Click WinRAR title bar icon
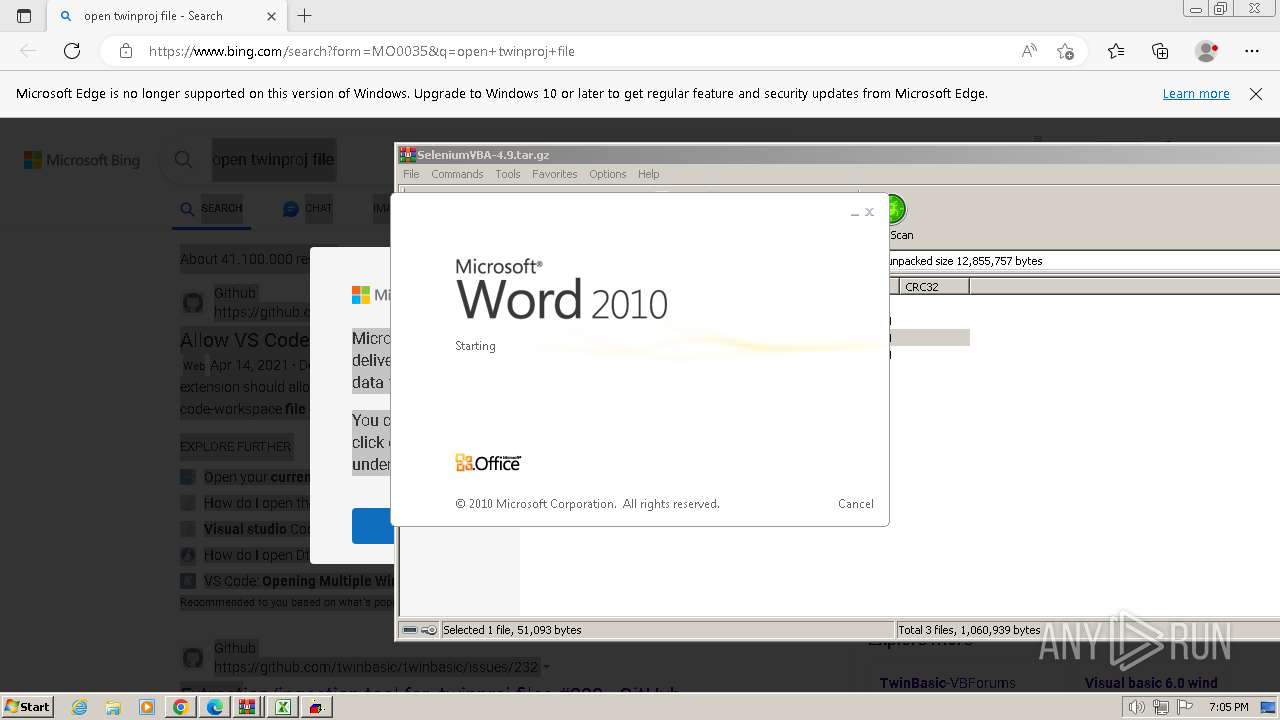1280x720 pixels. click(407, 155)
